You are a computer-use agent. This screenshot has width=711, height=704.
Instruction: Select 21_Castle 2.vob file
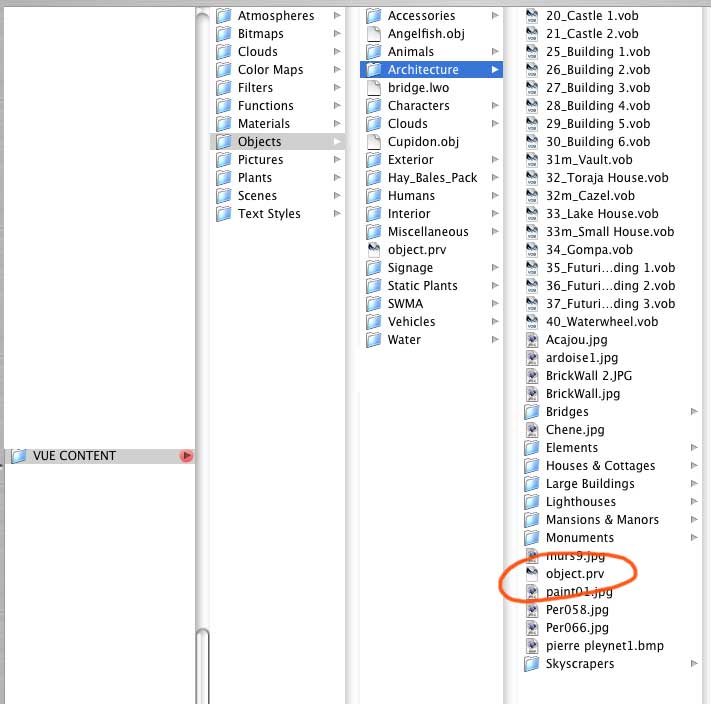tap(592, 34)
